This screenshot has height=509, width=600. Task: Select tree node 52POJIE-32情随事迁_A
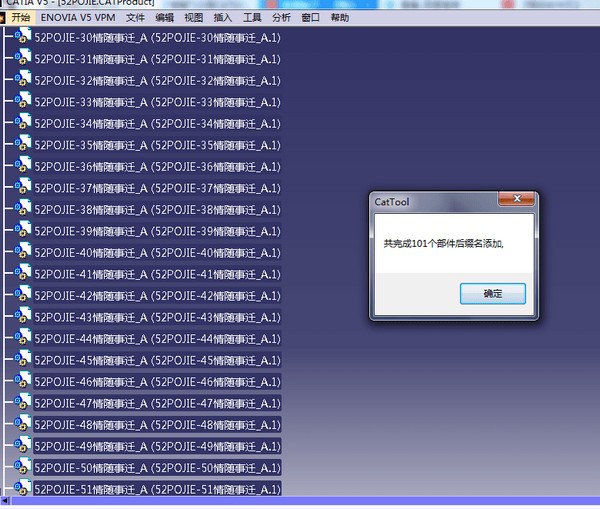(x=157, y=80)
